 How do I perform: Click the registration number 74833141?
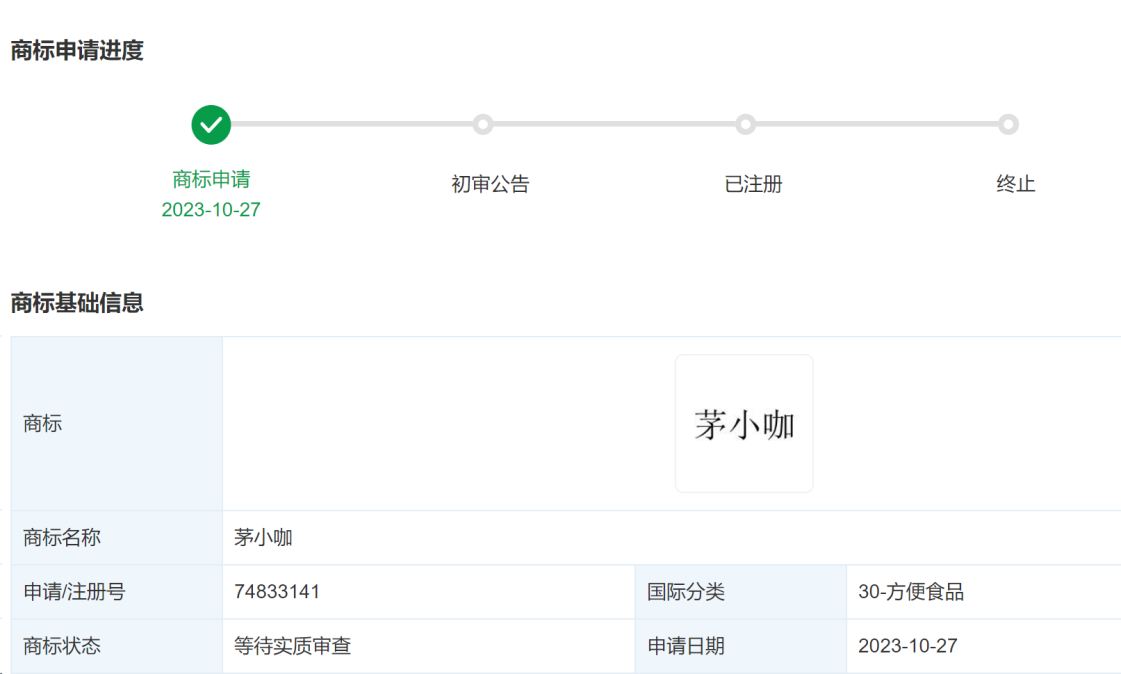[x=277, y=592]
